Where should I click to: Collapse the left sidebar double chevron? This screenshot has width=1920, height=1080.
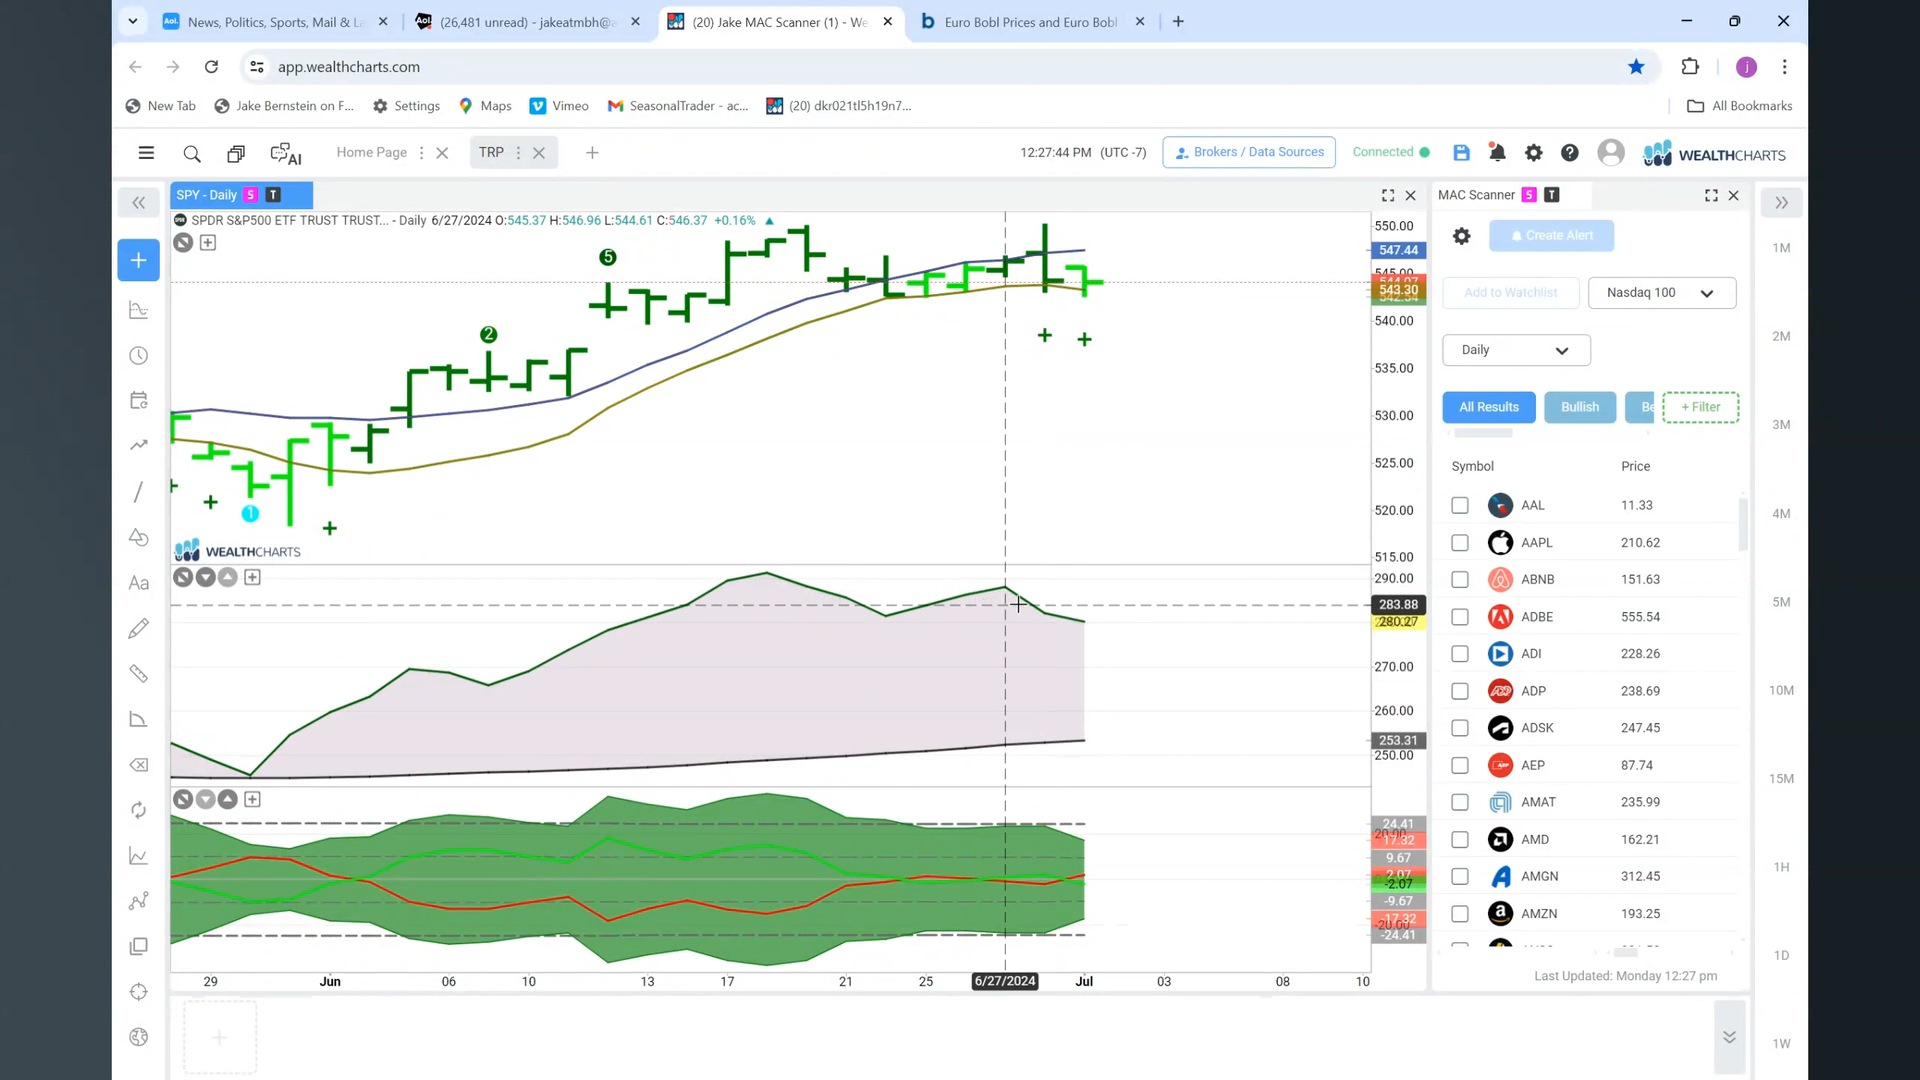click(x=138, y=203)
